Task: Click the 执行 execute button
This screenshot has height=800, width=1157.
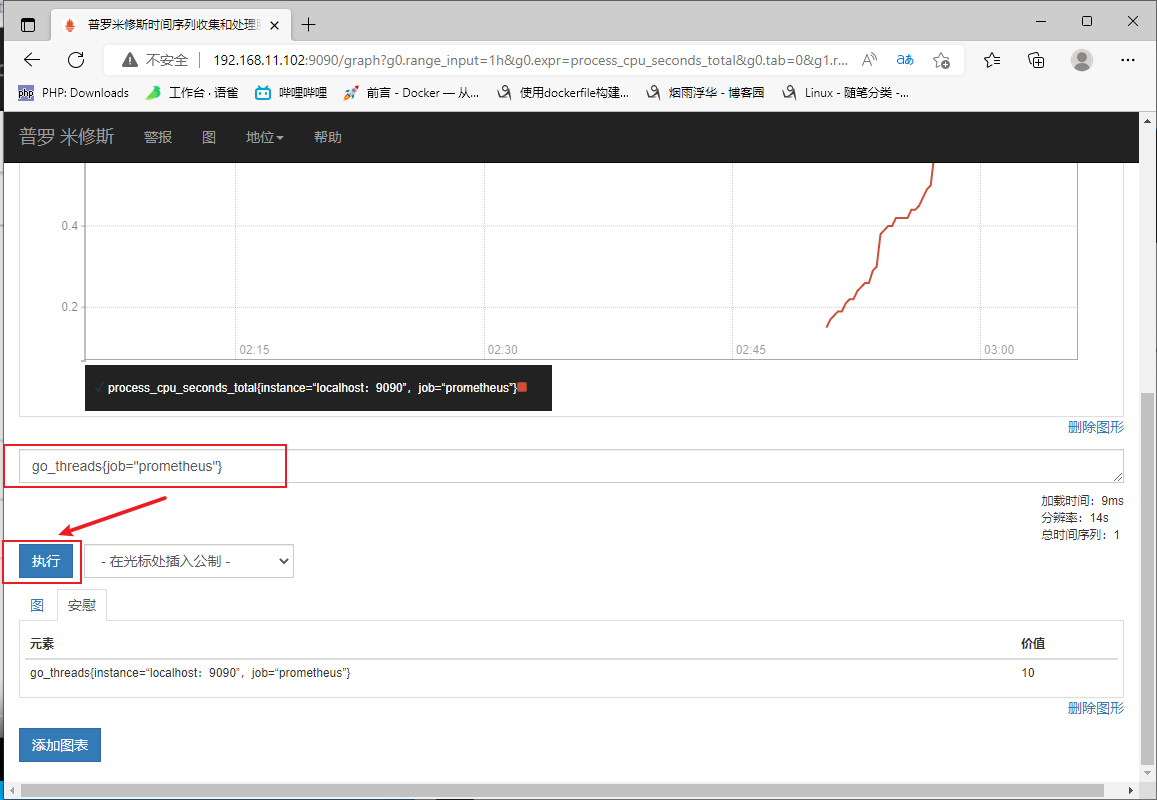Action: click(46, 561)
